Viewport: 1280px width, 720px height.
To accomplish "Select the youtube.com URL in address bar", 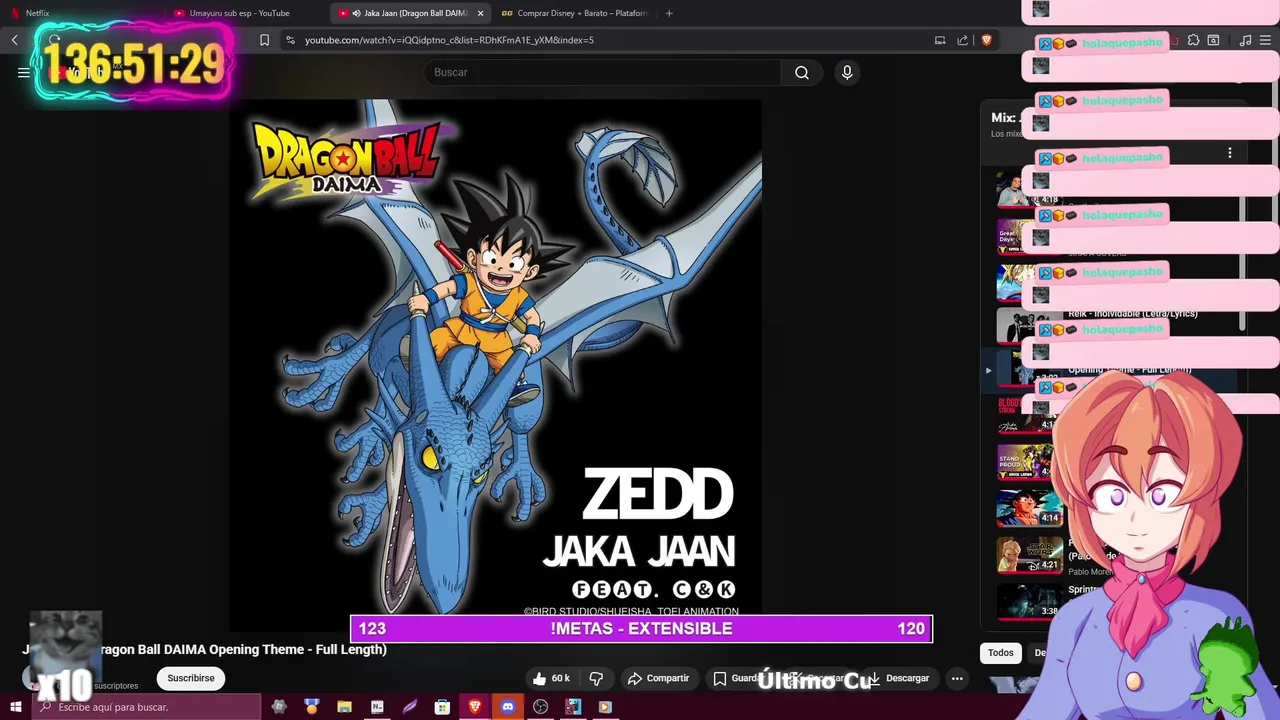I will 449,40.
